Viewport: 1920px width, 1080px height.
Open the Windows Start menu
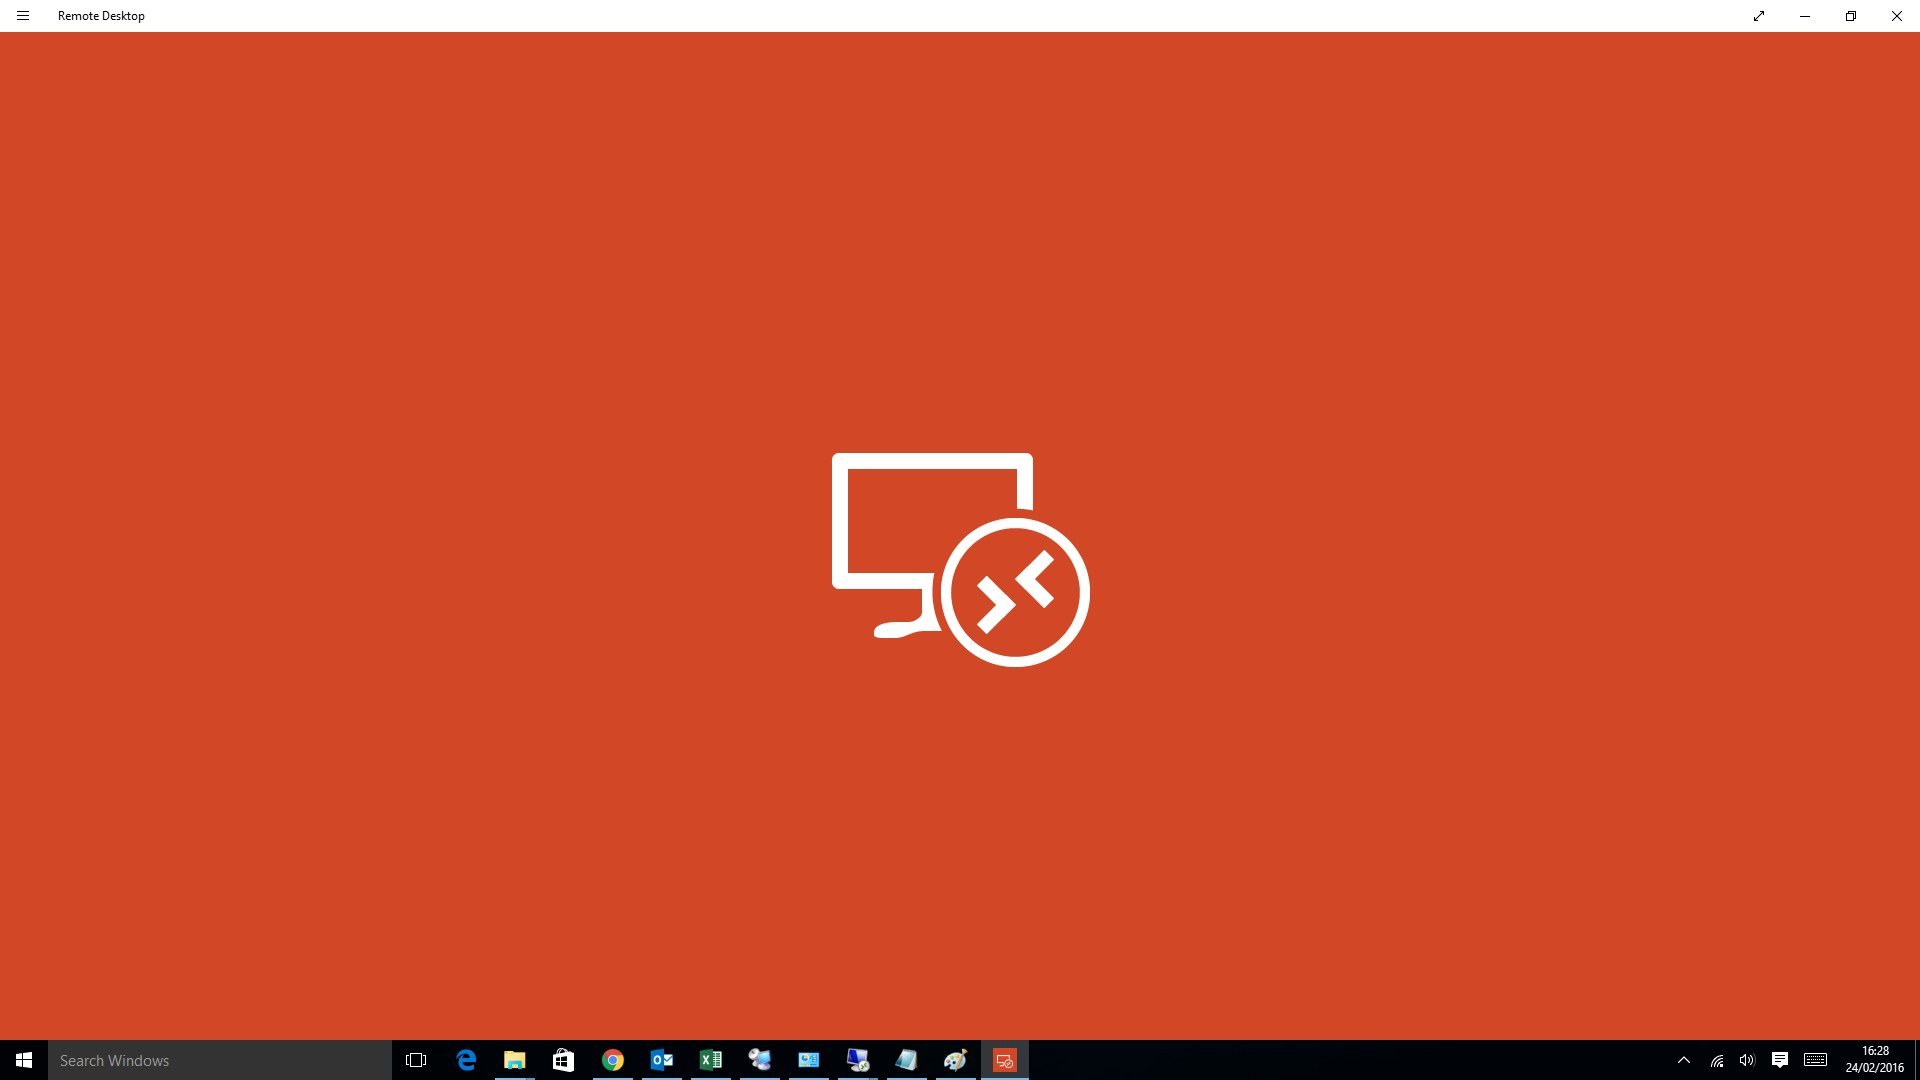(24, 1060)
